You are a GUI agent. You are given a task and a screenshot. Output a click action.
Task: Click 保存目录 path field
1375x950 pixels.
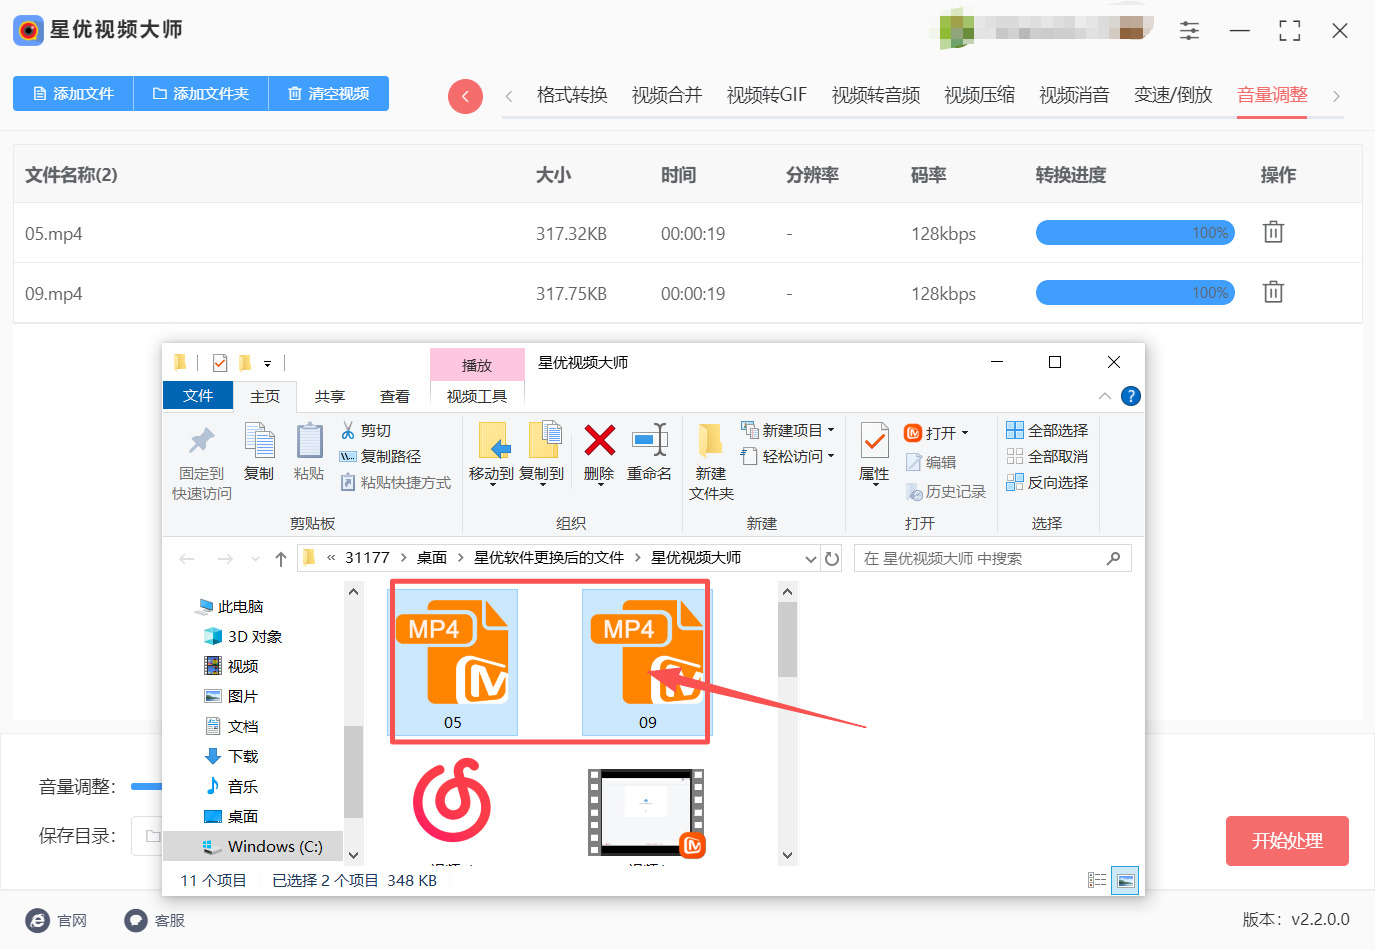pos(147,836)
